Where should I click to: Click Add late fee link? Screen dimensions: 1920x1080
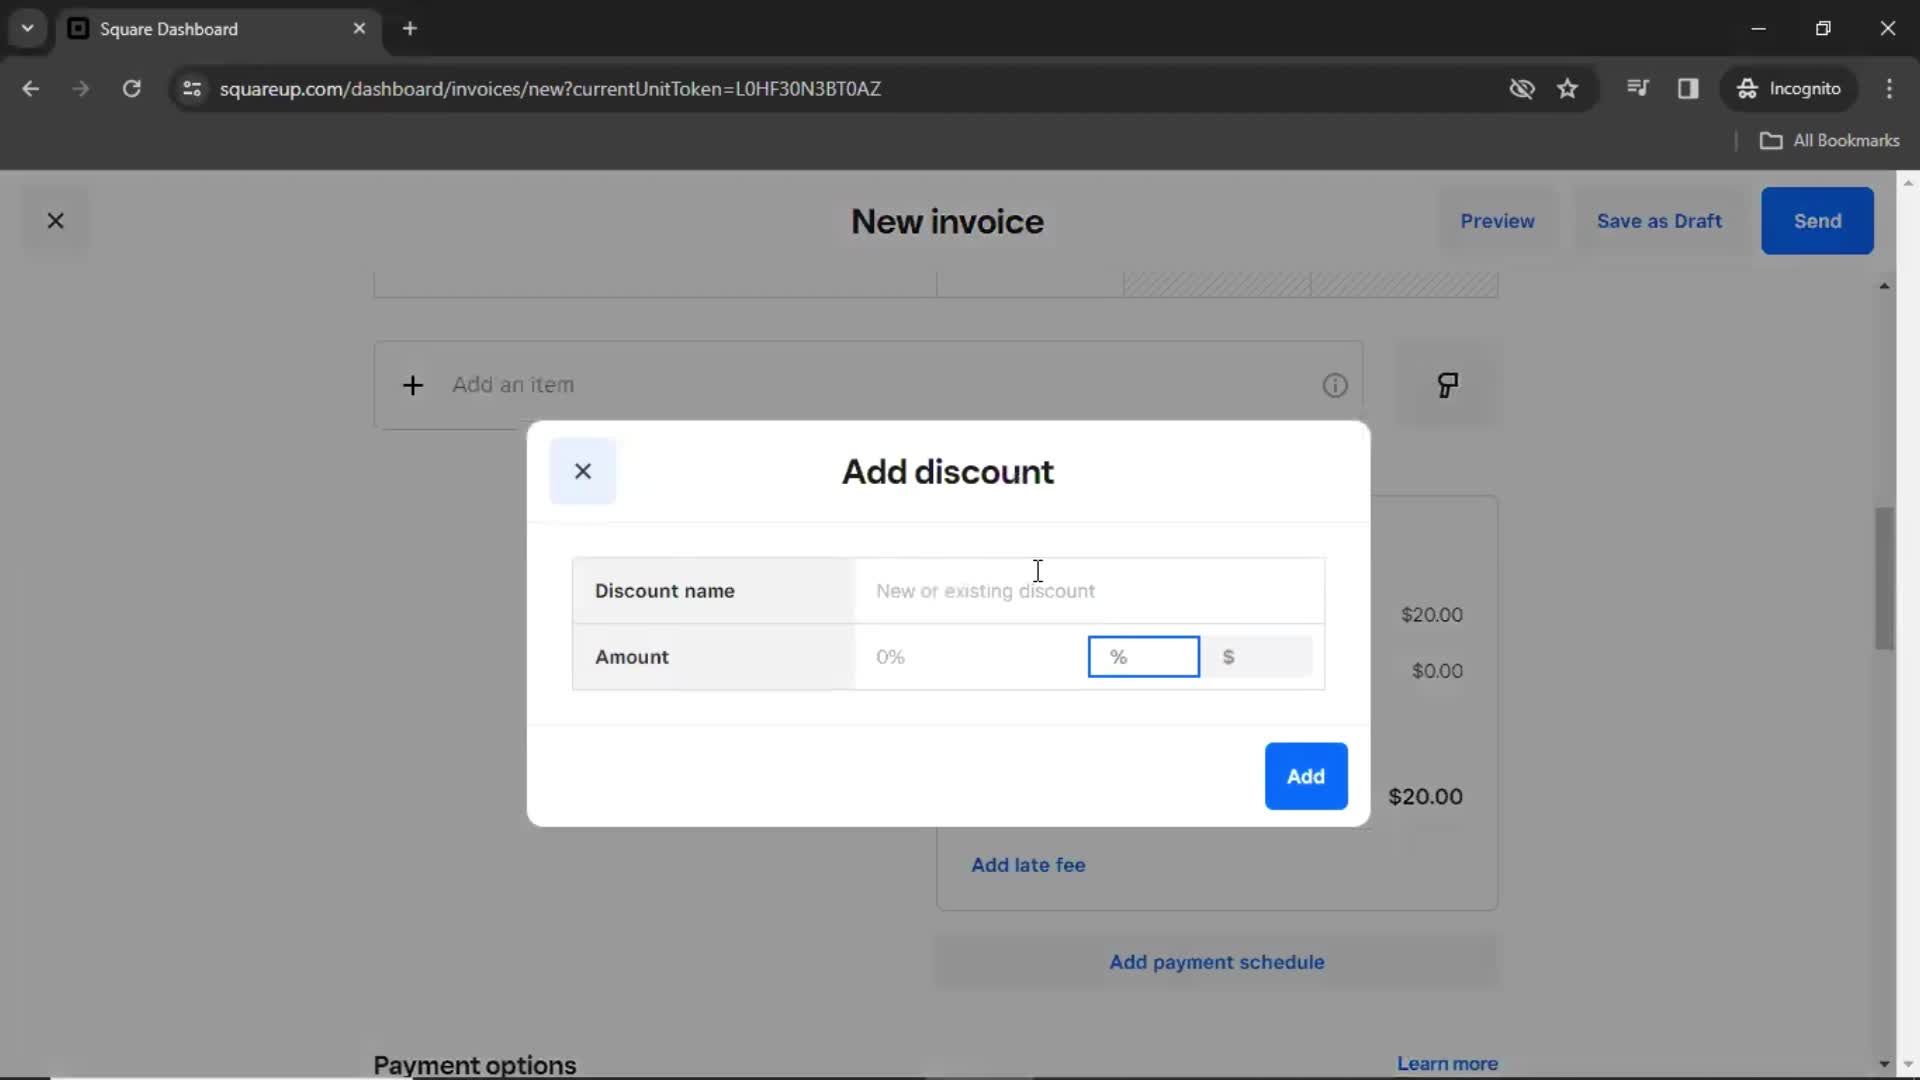pyautogui.click(x=1028, y=865)
